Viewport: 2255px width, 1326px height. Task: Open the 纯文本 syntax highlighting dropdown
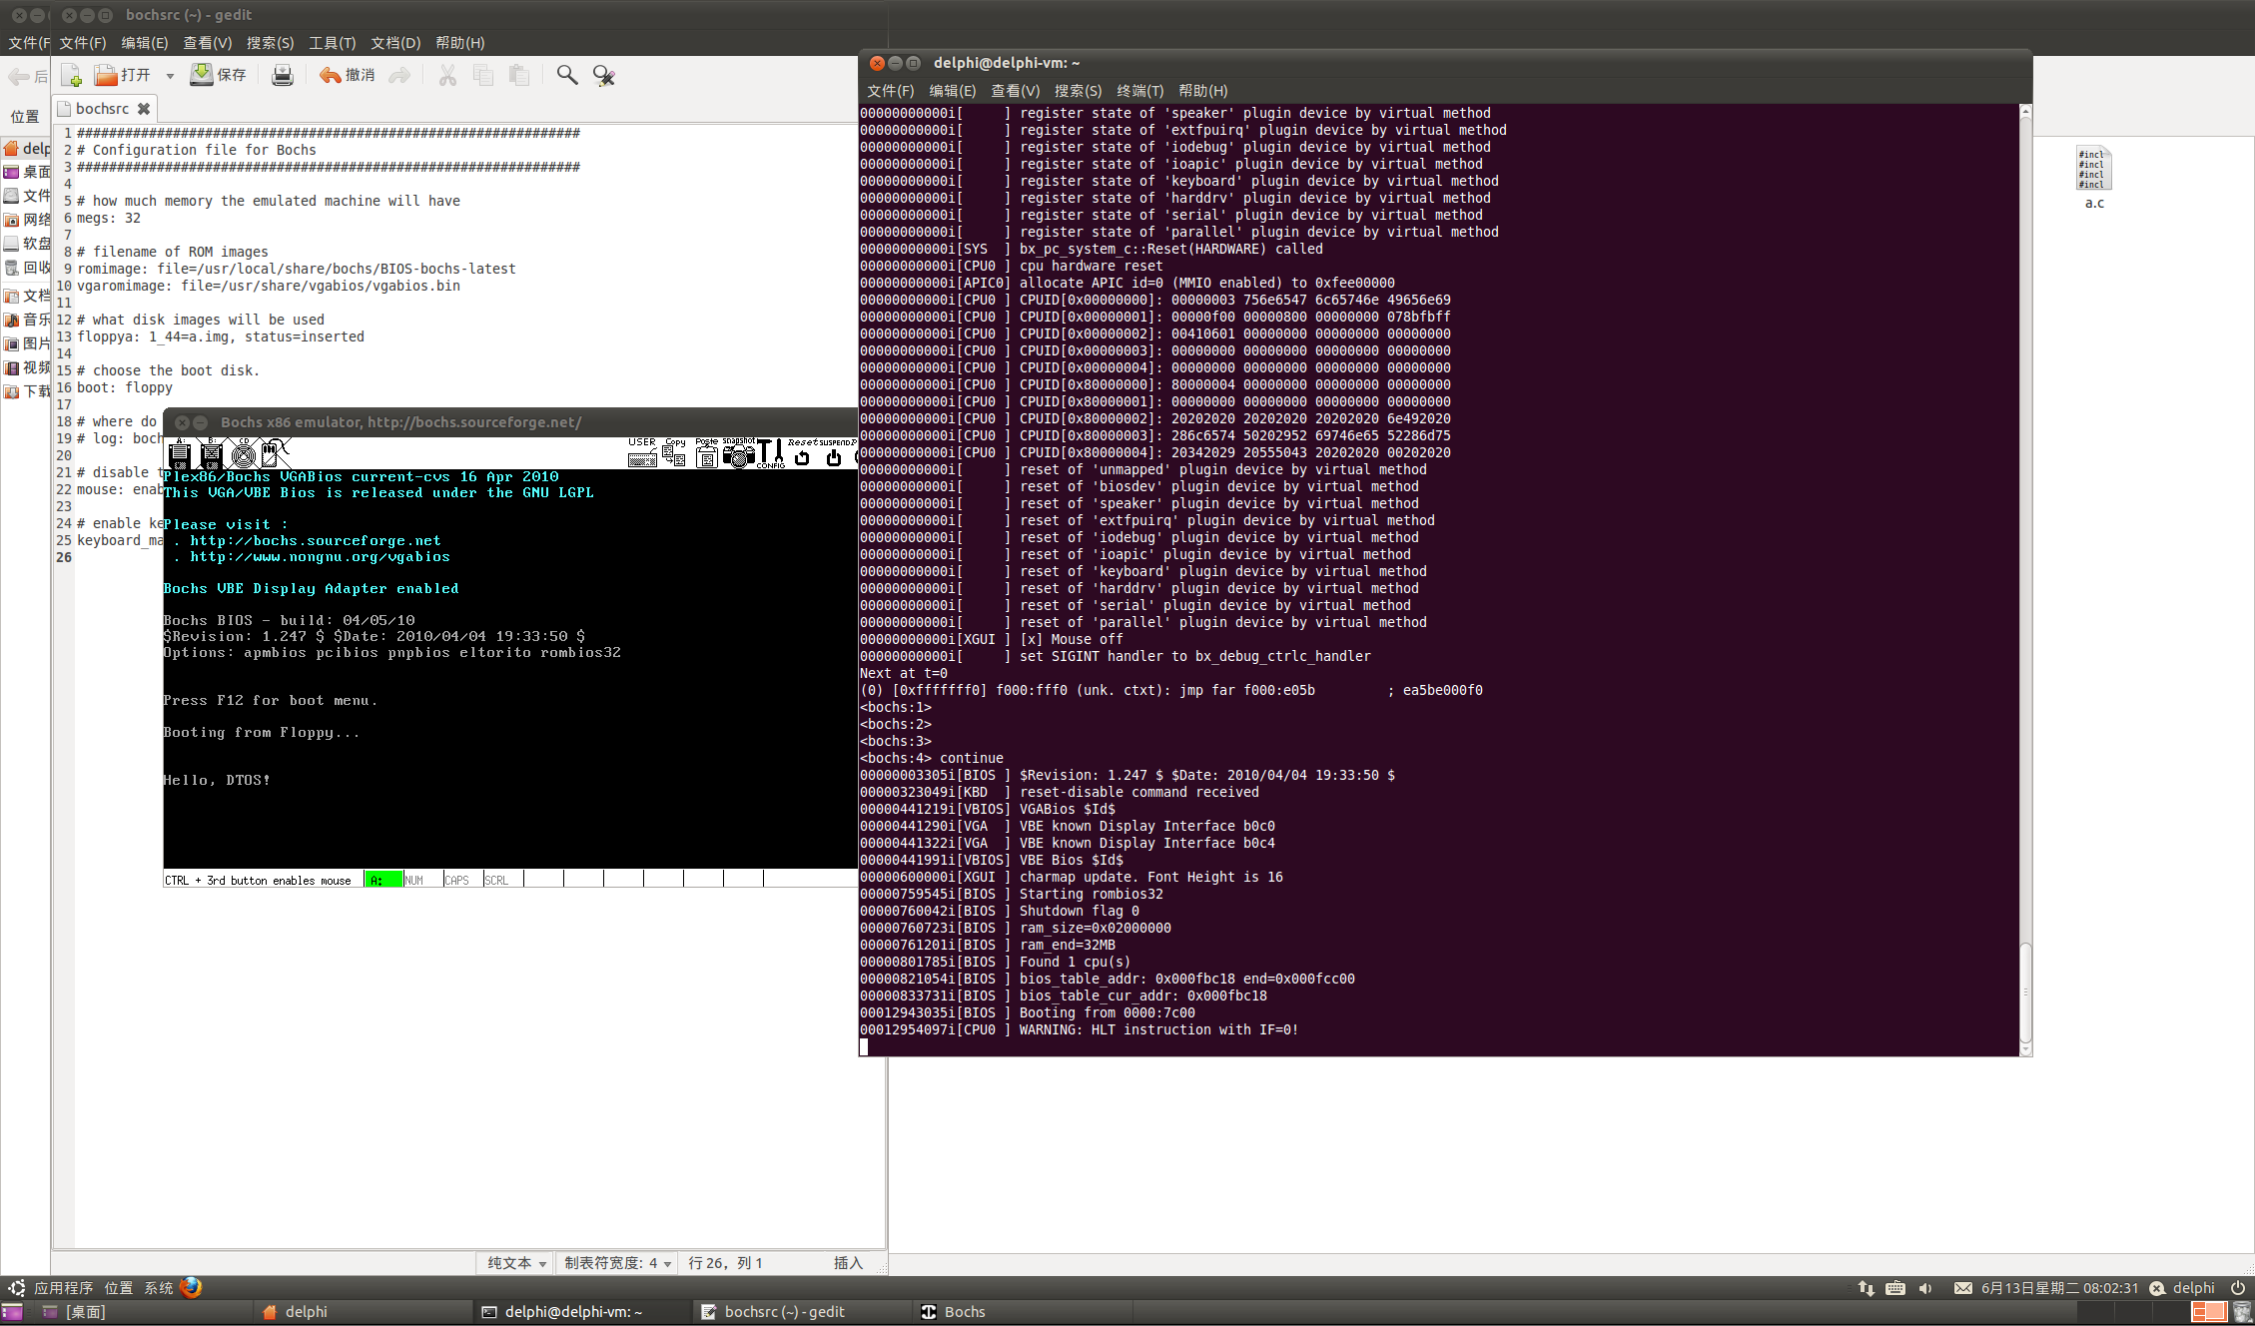[516, 1263]
